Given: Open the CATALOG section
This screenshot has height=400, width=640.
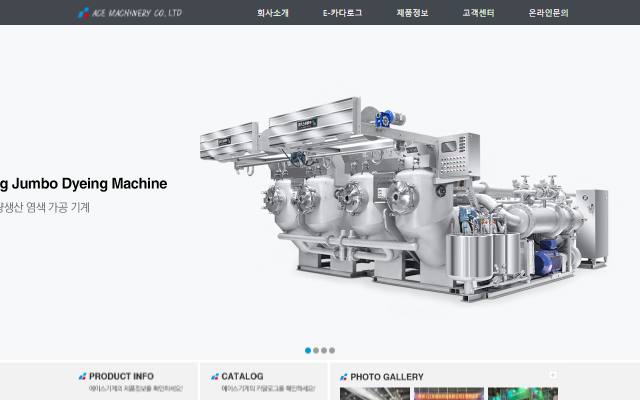Looking at the screenshot, I should (x=242, y=376).
